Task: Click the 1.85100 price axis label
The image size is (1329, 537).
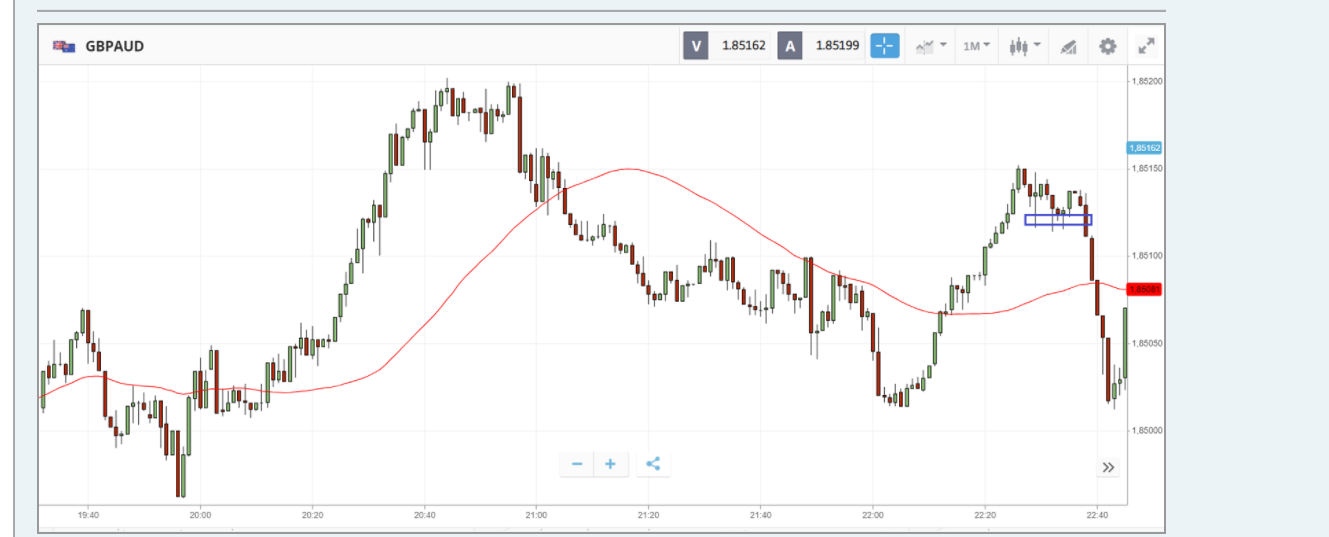Action: coord(1146,256)
